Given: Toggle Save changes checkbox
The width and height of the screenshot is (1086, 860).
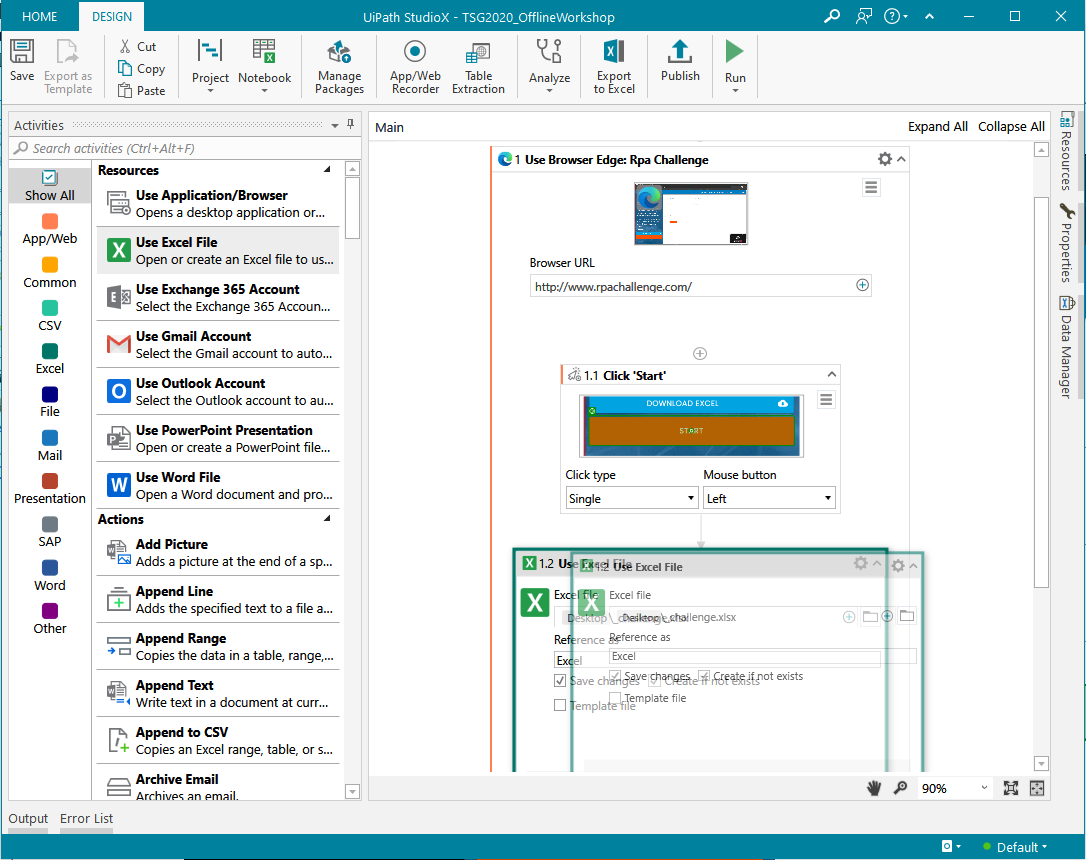Looking at the screenshot, I should (x=560, y=681).
